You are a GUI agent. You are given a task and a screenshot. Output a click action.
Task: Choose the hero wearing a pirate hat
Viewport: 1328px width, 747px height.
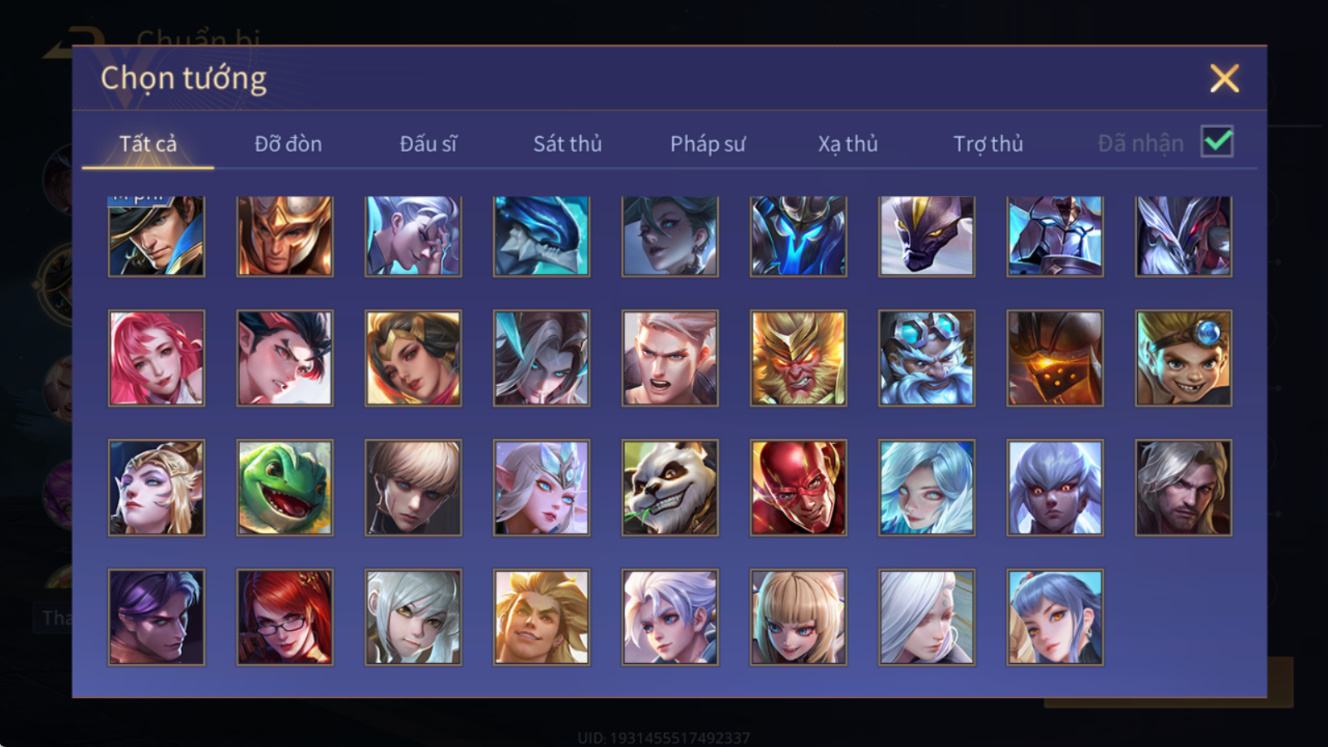tap(156, 236)
